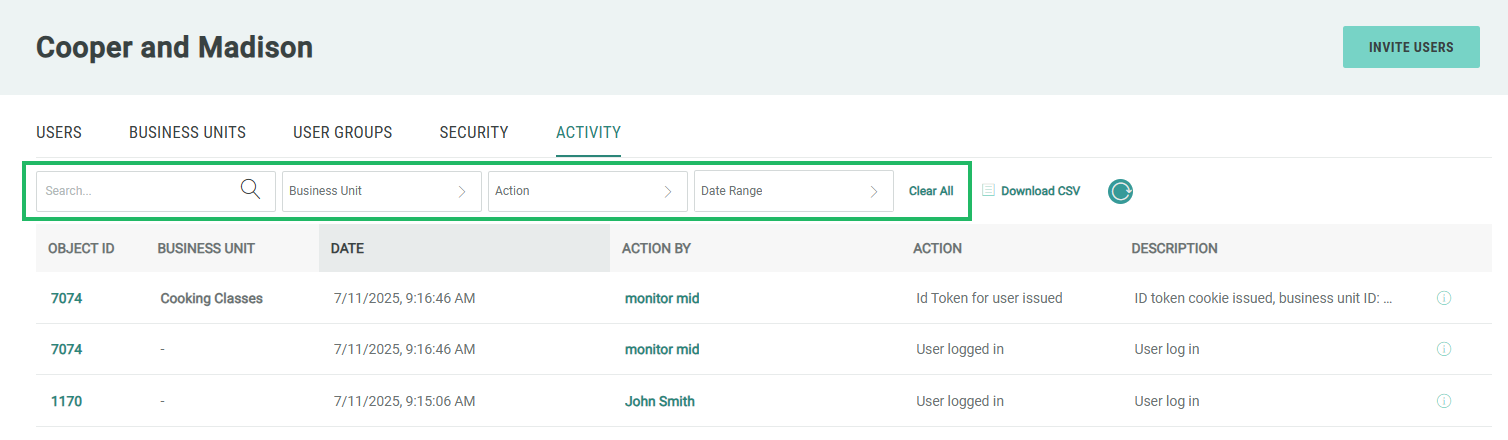Screen dimensions: 1508x440
Task: Expand the Action filter dropdown
Action: click(x=587, y=191)
